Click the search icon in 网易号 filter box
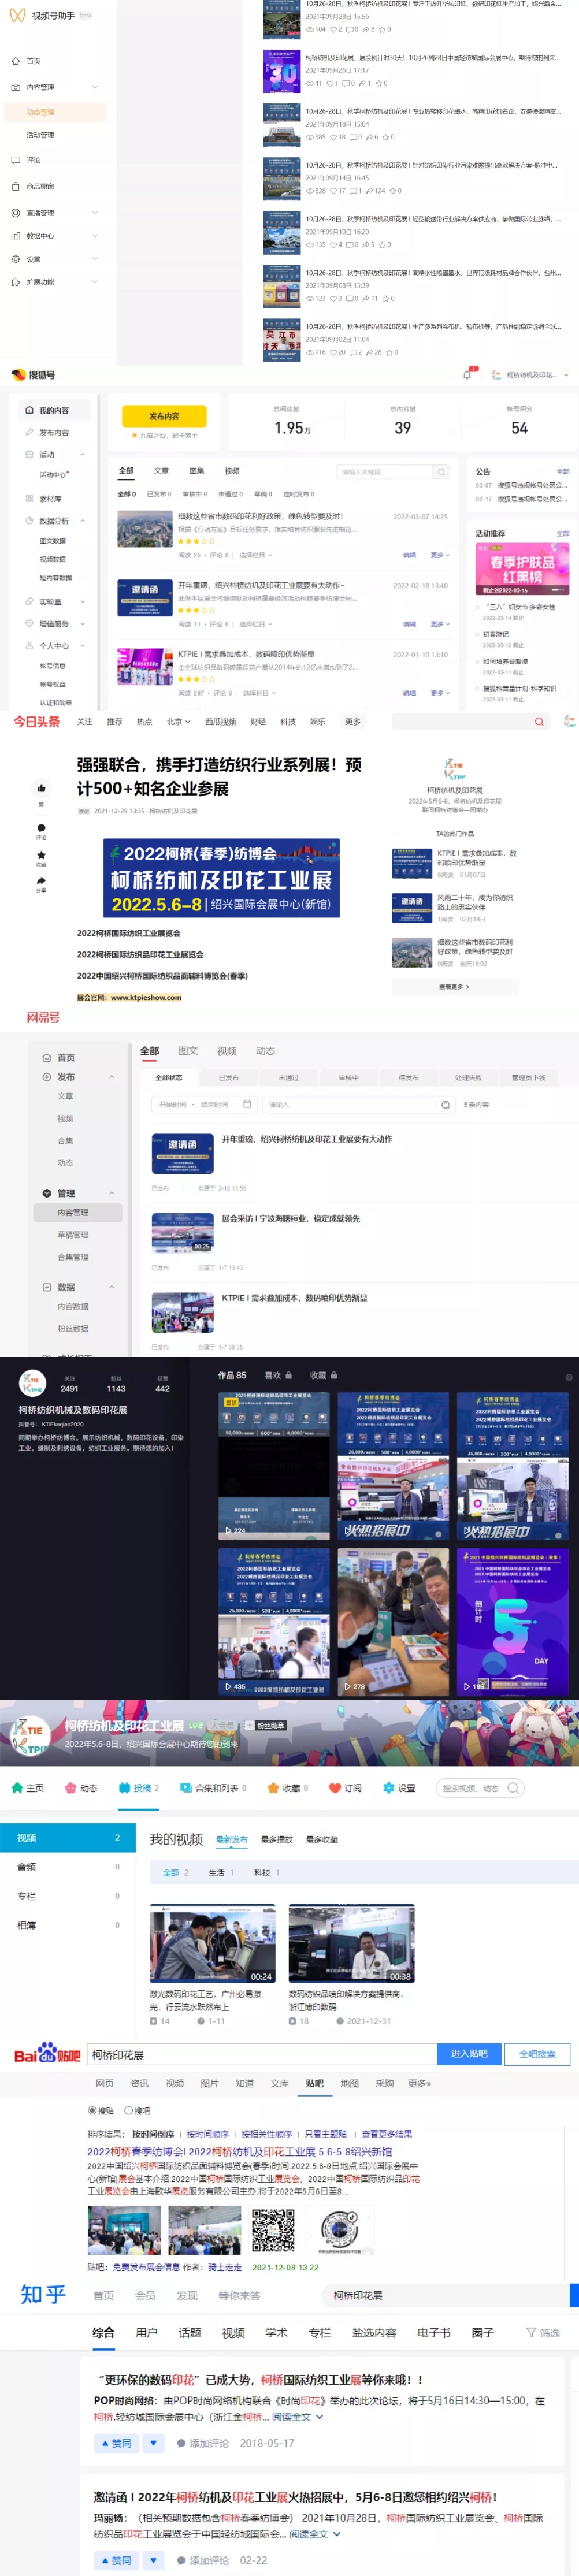Image resolution: width=579 pixels, height=2576 pixels. [445, 1105]
